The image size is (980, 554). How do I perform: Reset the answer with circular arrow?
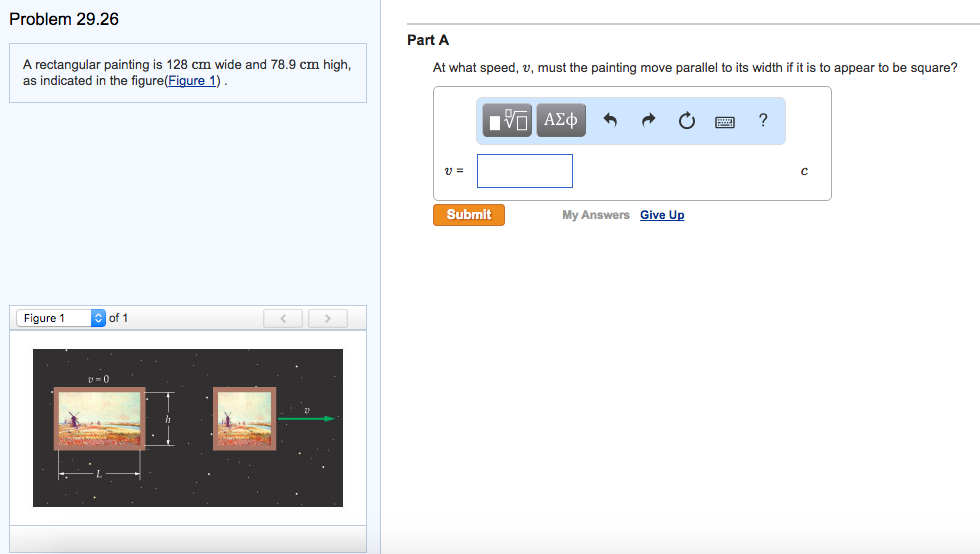pyautogui.click(x=686, y=121)
